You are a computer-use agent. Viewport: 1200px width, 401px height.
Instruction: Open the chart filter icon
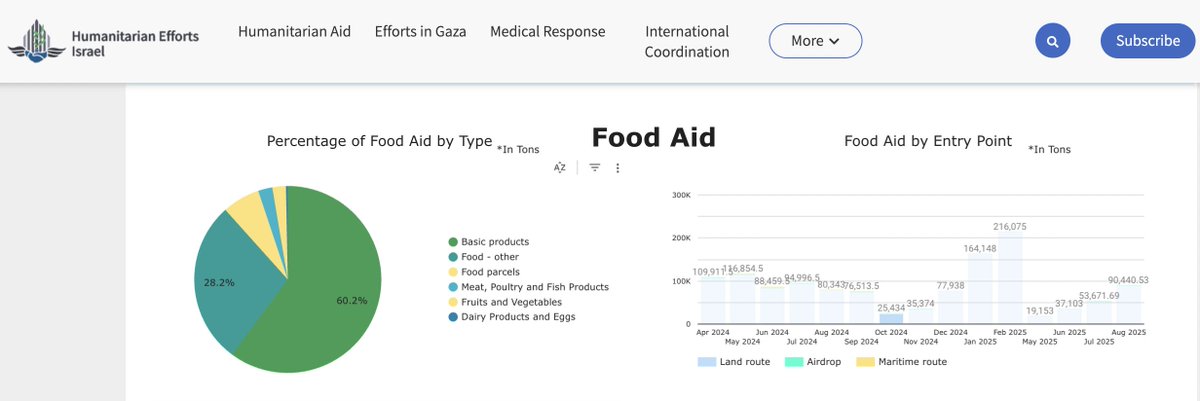pos(594,168)
